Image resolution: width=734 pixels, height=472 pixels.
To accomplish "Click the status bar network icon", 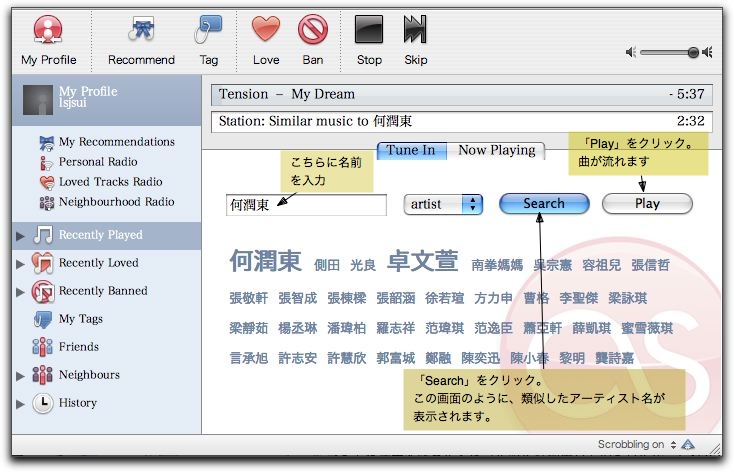I will tap(688, 444).
